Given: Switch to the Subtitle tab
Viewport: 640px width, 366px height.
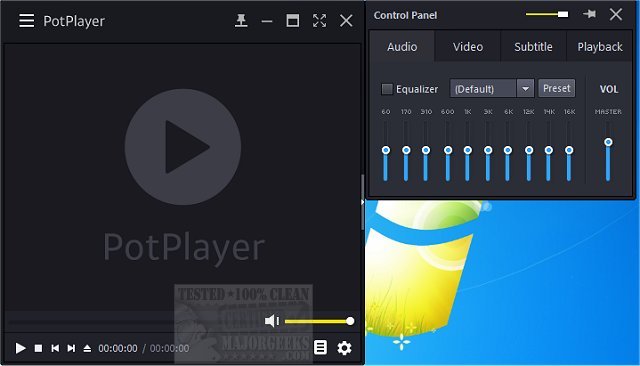Looking at the screenshot, I should point(533,47).
